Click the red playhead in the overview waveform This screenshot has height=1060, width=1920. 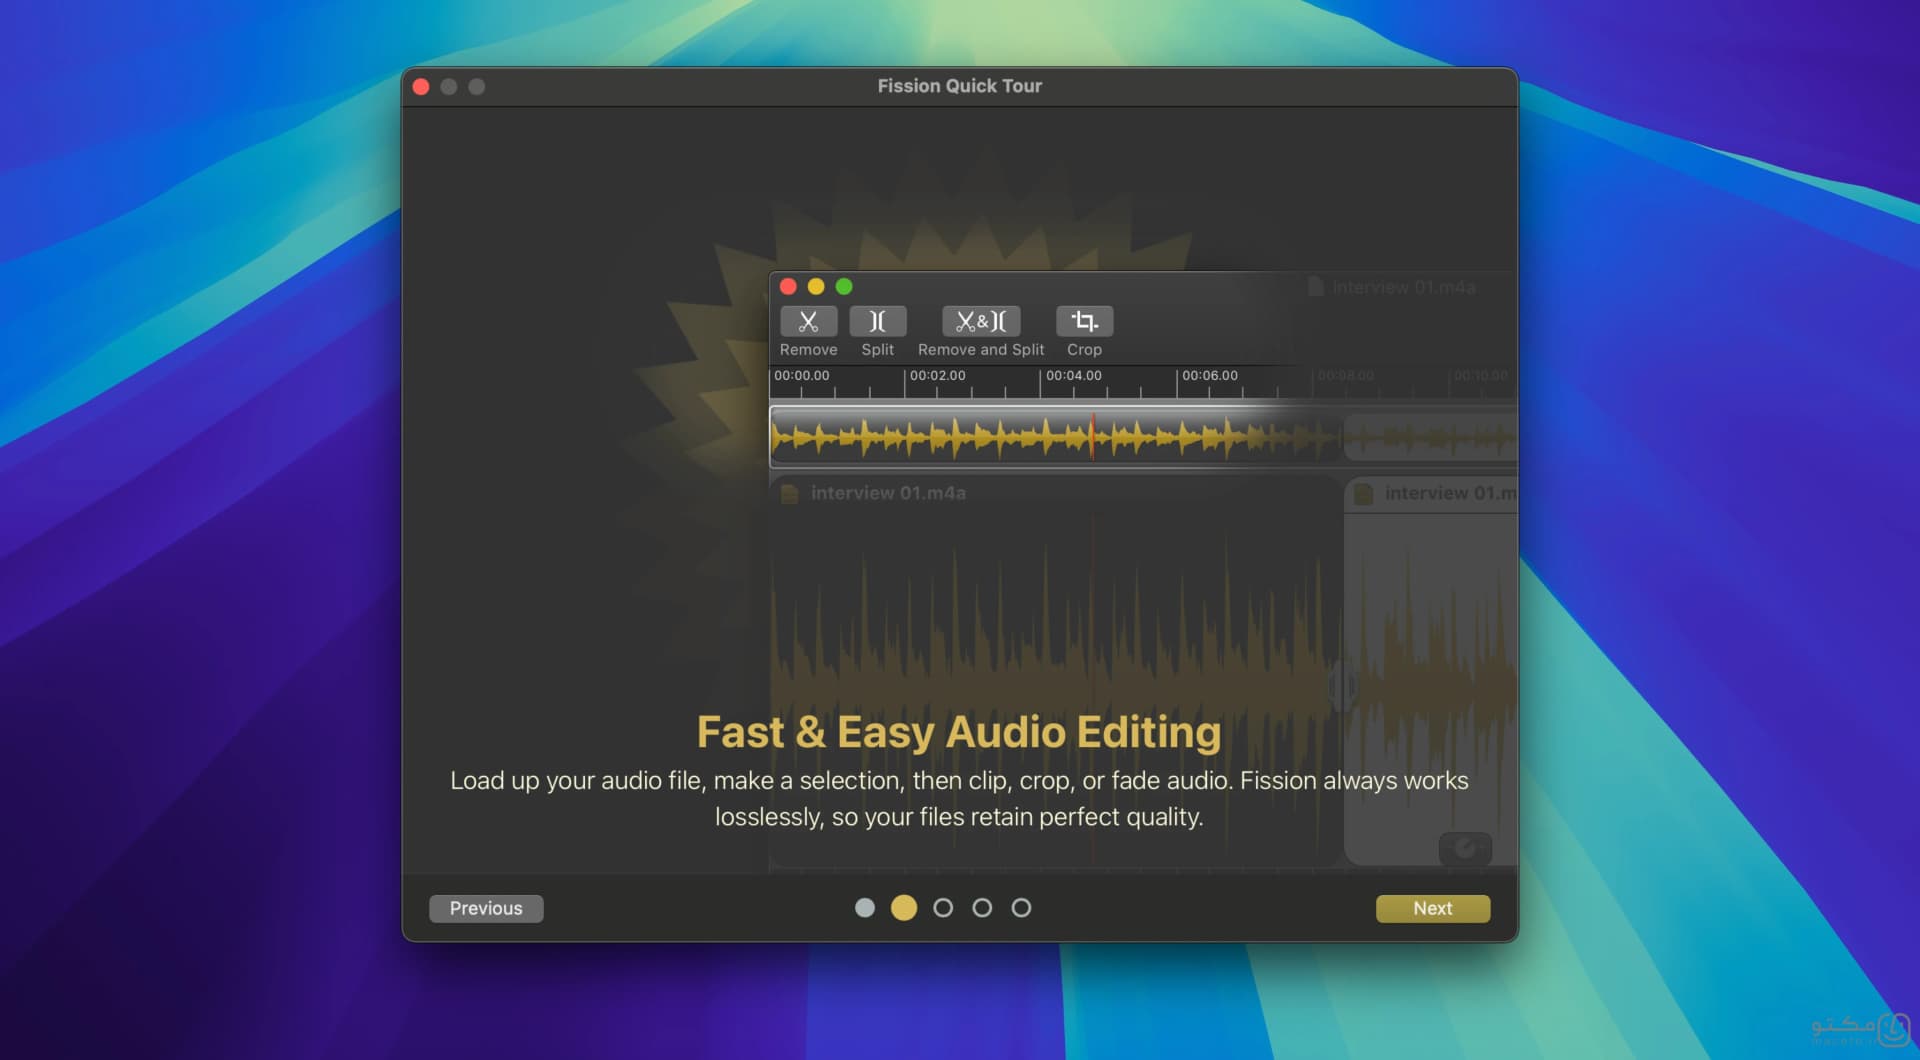tap(1092, 437)
